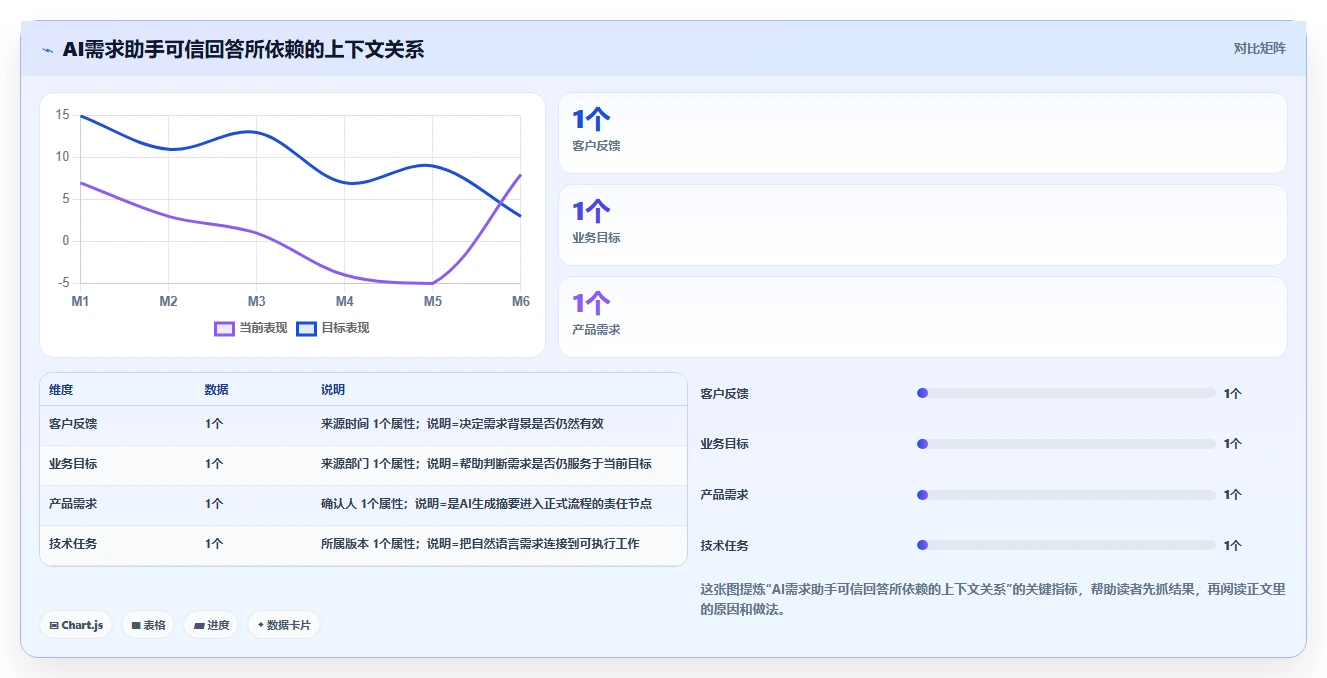1327x678 pixels.
Task: Click the description starting 确认人 1个属性
Action: [486, 504]
